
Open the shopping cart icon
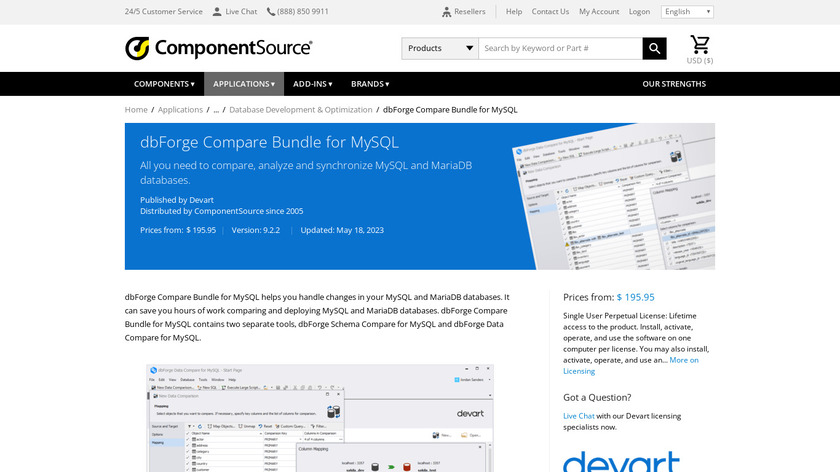(x=700, y=44)
